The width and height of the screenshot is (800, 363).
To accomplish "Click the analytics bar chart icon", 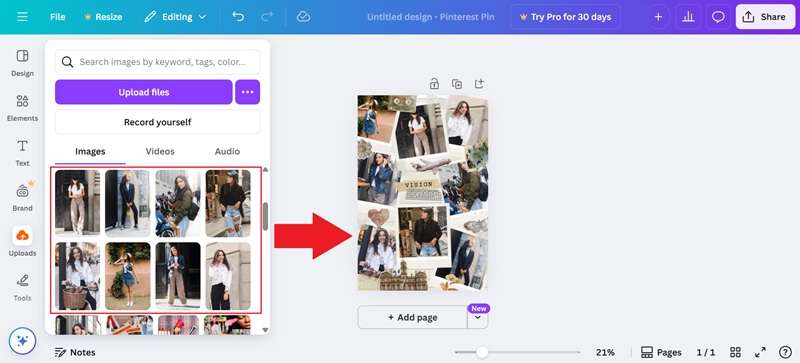I will pyautogui.click(x=688, y=17).
